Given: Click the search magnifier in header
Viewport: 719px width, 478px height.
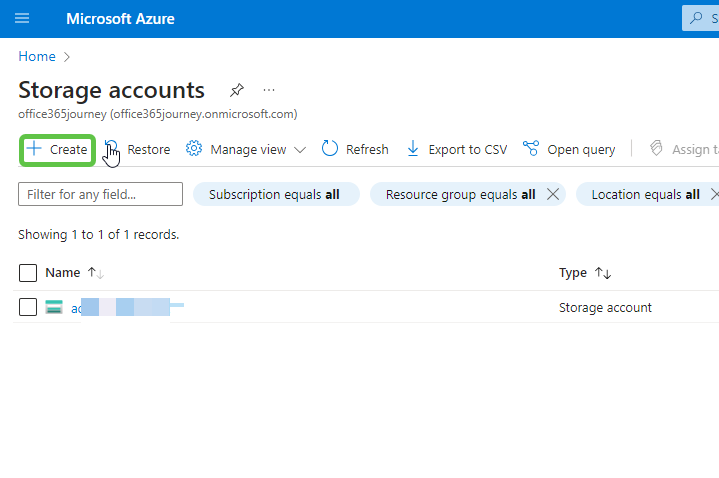Looking at the screenshot, I should click(x=697, y=18).
